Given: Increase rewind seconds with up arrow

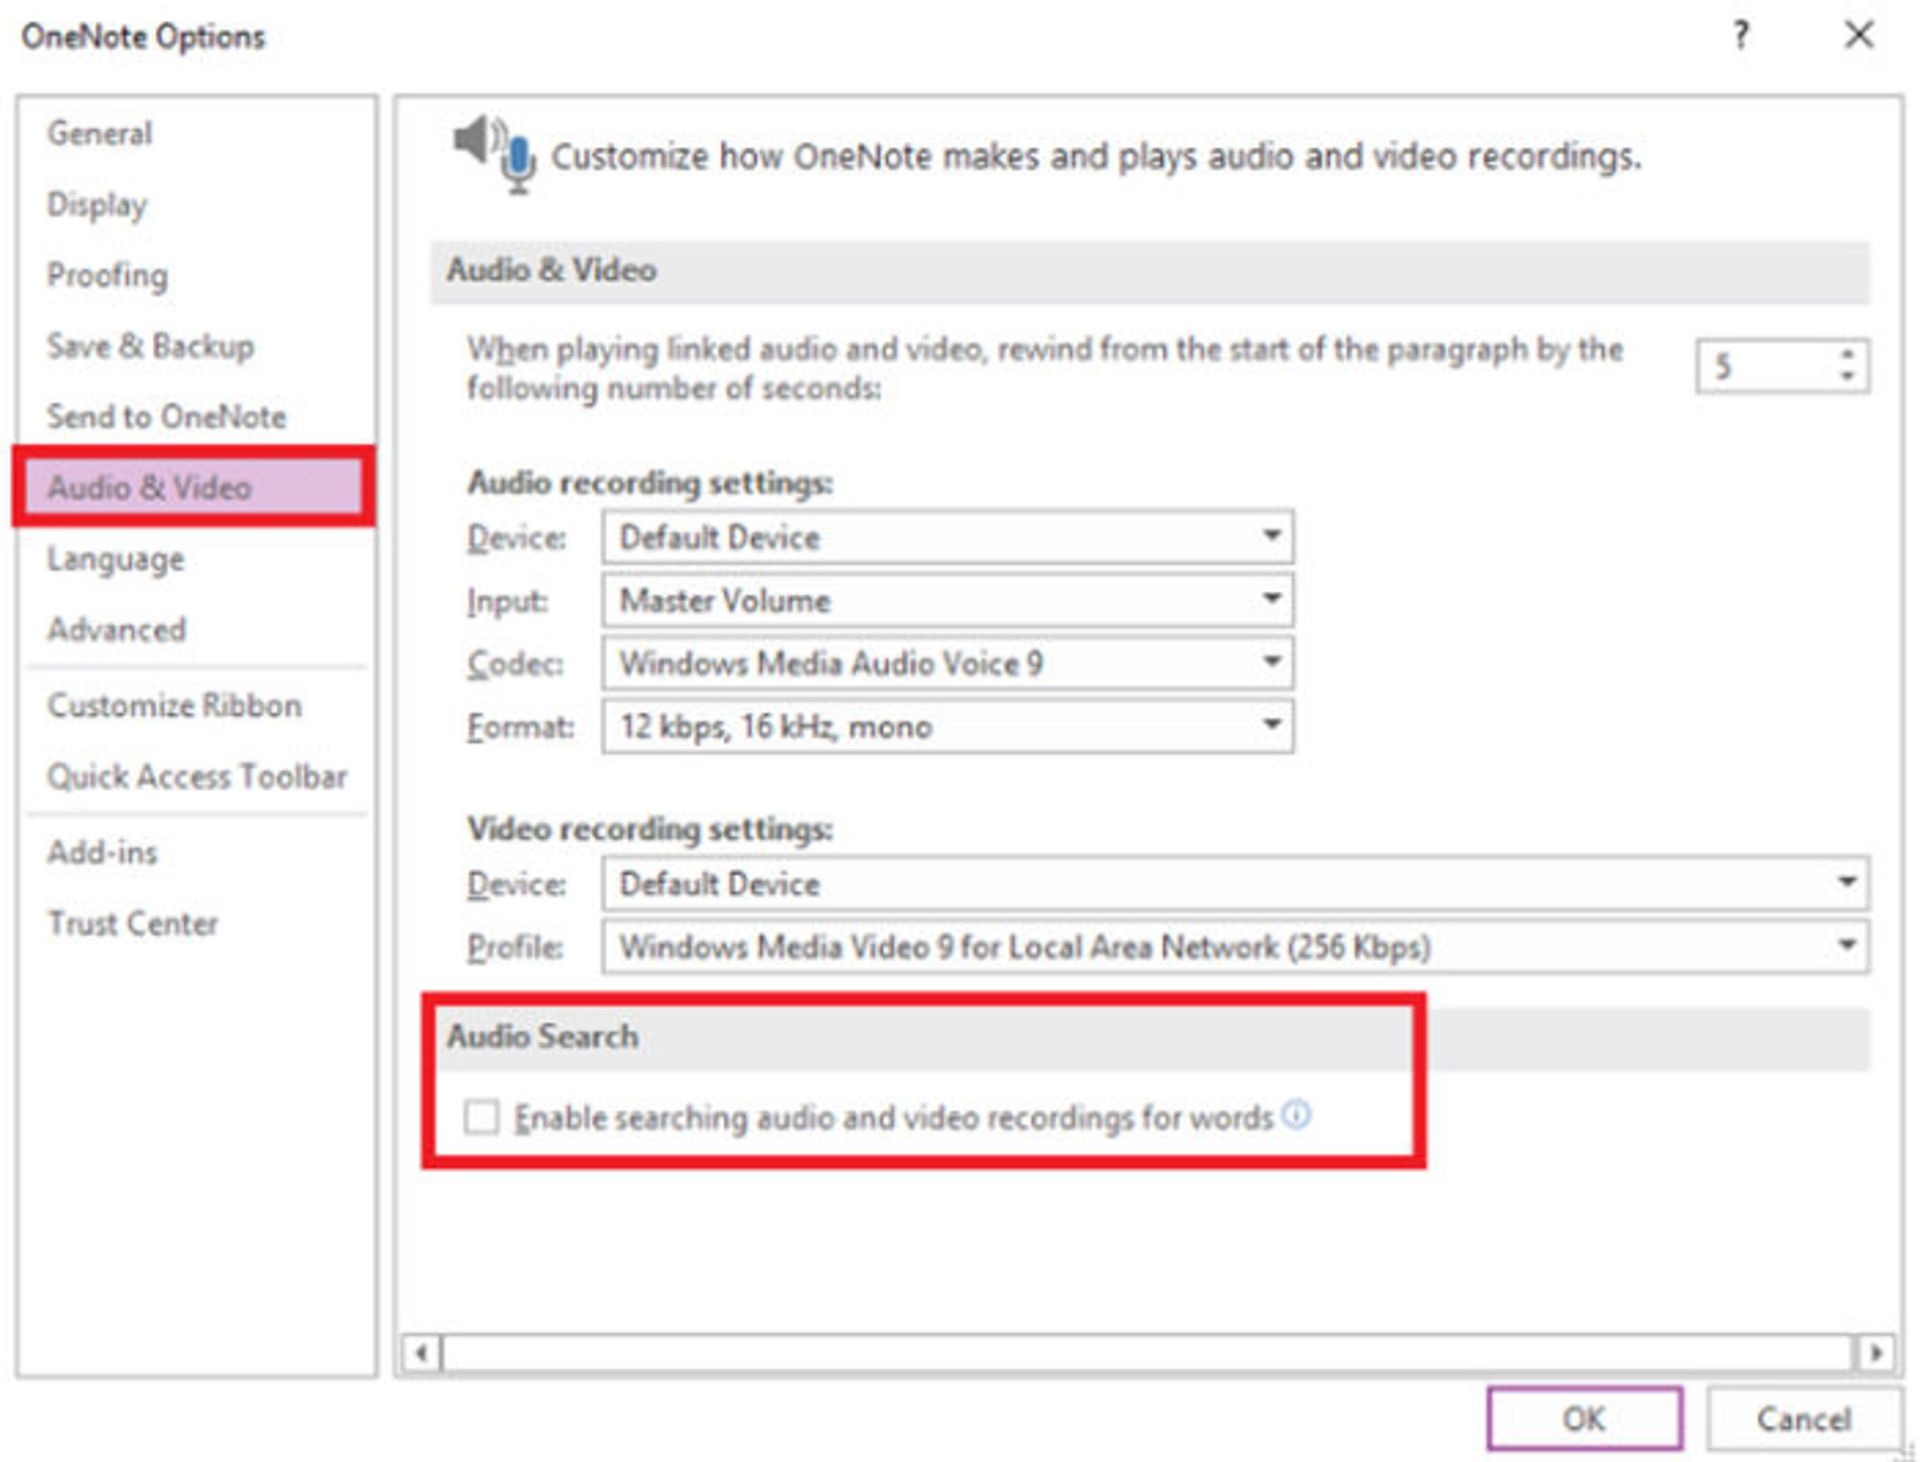Looking at the screenshot, I should tap(1847, 354).
